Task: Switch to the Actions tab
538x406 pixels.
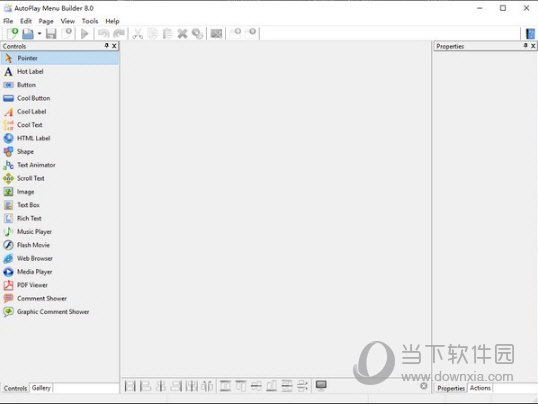Action: [480, 388]
